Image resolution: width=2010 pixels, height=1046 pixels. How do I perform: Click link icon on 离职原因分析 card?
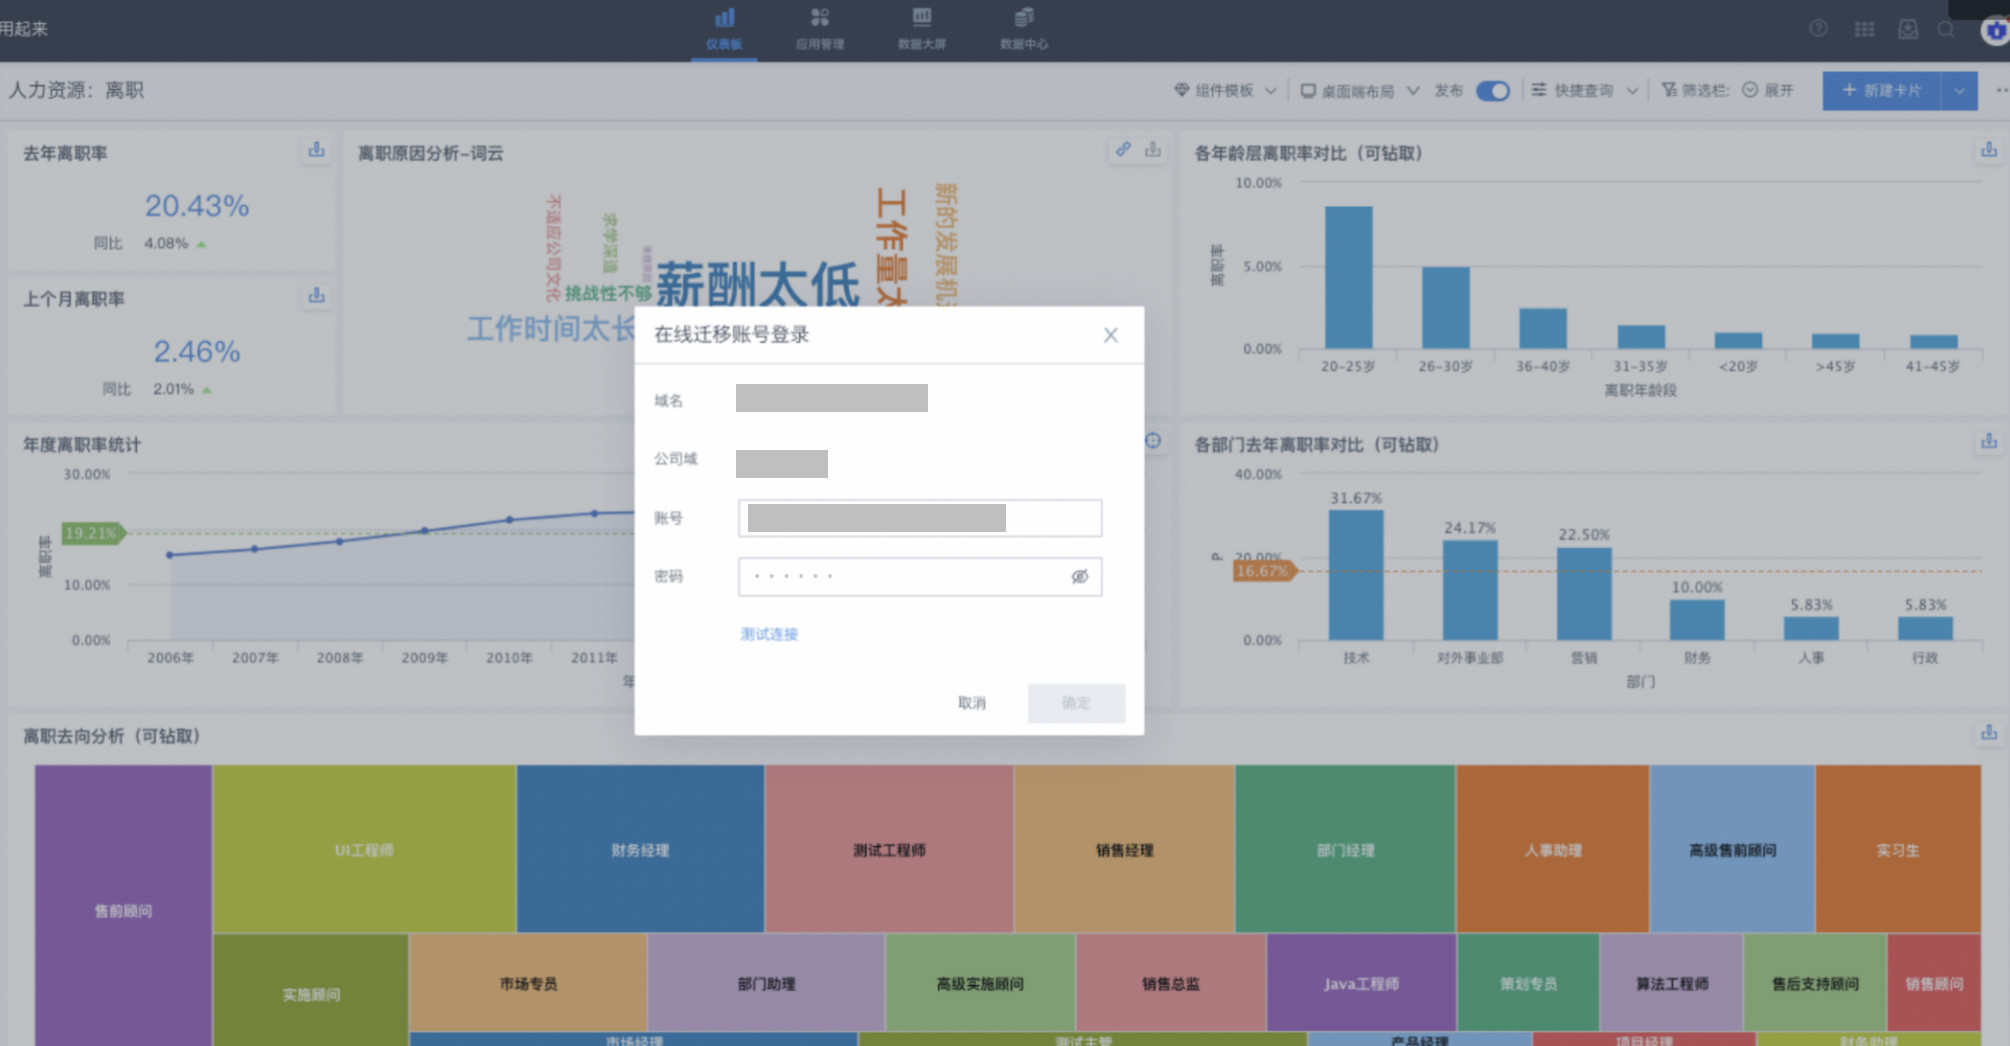pyautogui.click(x=1123, y=150)
